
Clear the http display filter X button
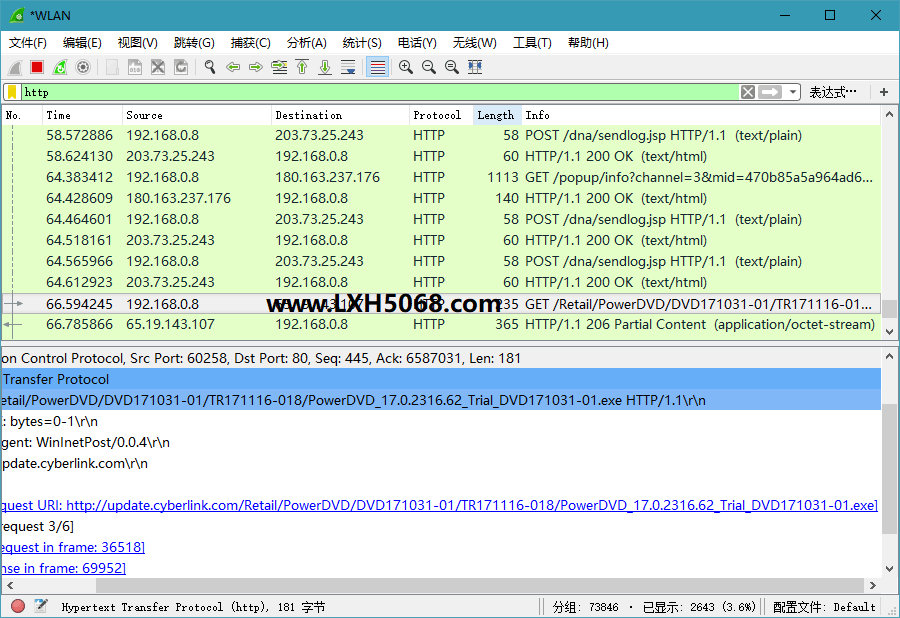[748, 92]
